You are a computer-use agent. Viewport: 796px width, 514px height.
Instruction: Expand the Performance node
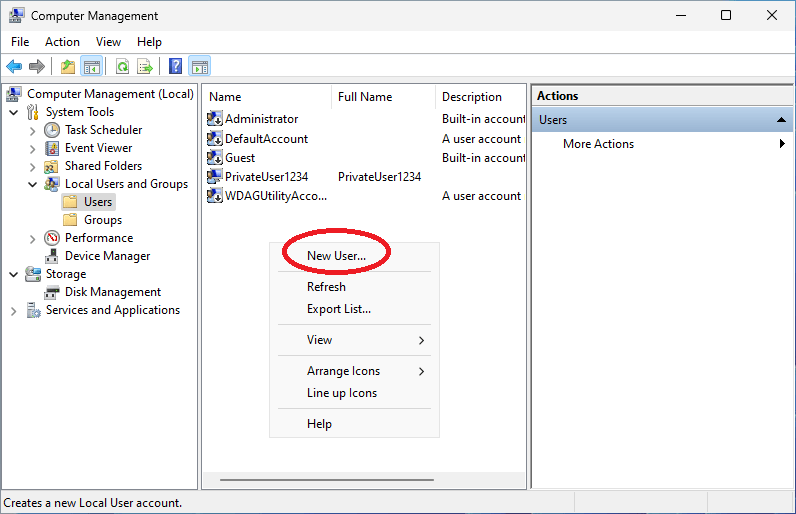point(32,238)
